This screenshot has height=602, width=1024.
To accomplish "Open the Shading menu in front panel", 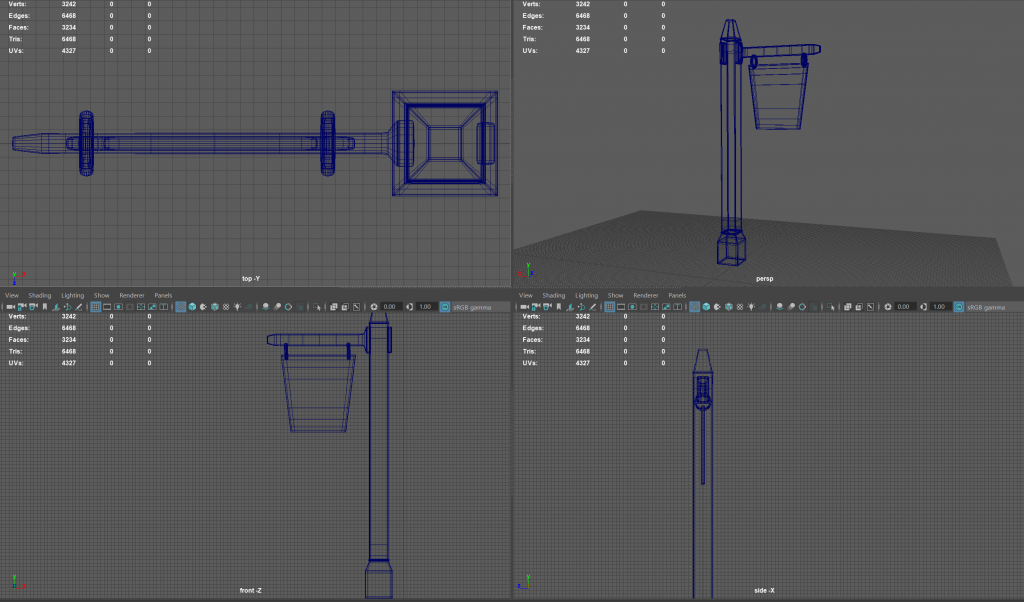I will coord(40,296).
